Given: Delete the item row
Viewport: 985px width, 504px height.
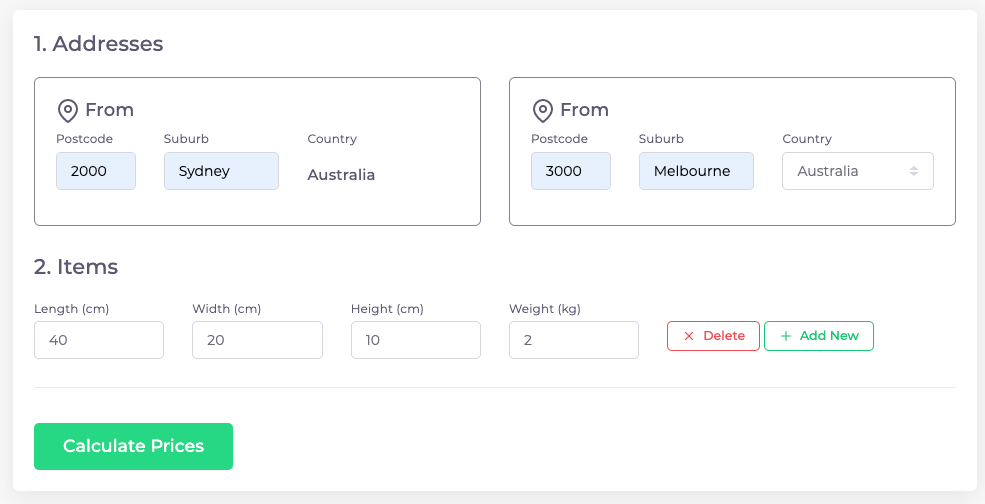Looking at the screenshot, I should click(x=714, y=336).
